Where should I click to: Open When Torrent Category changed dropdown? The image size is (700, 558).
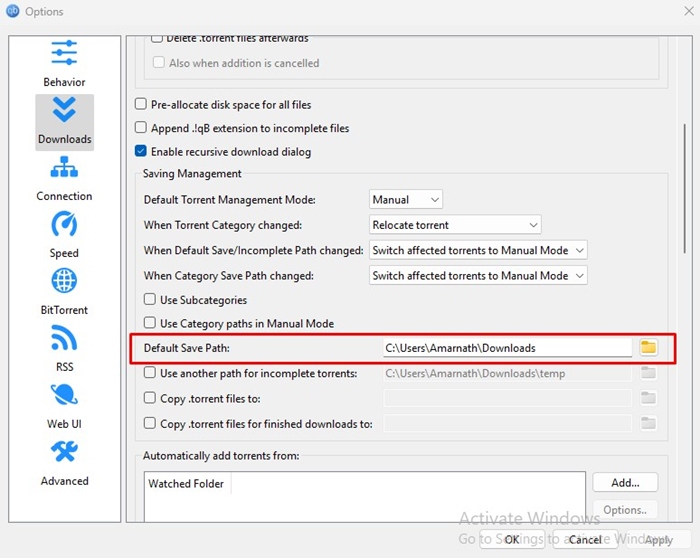[455, 225]
